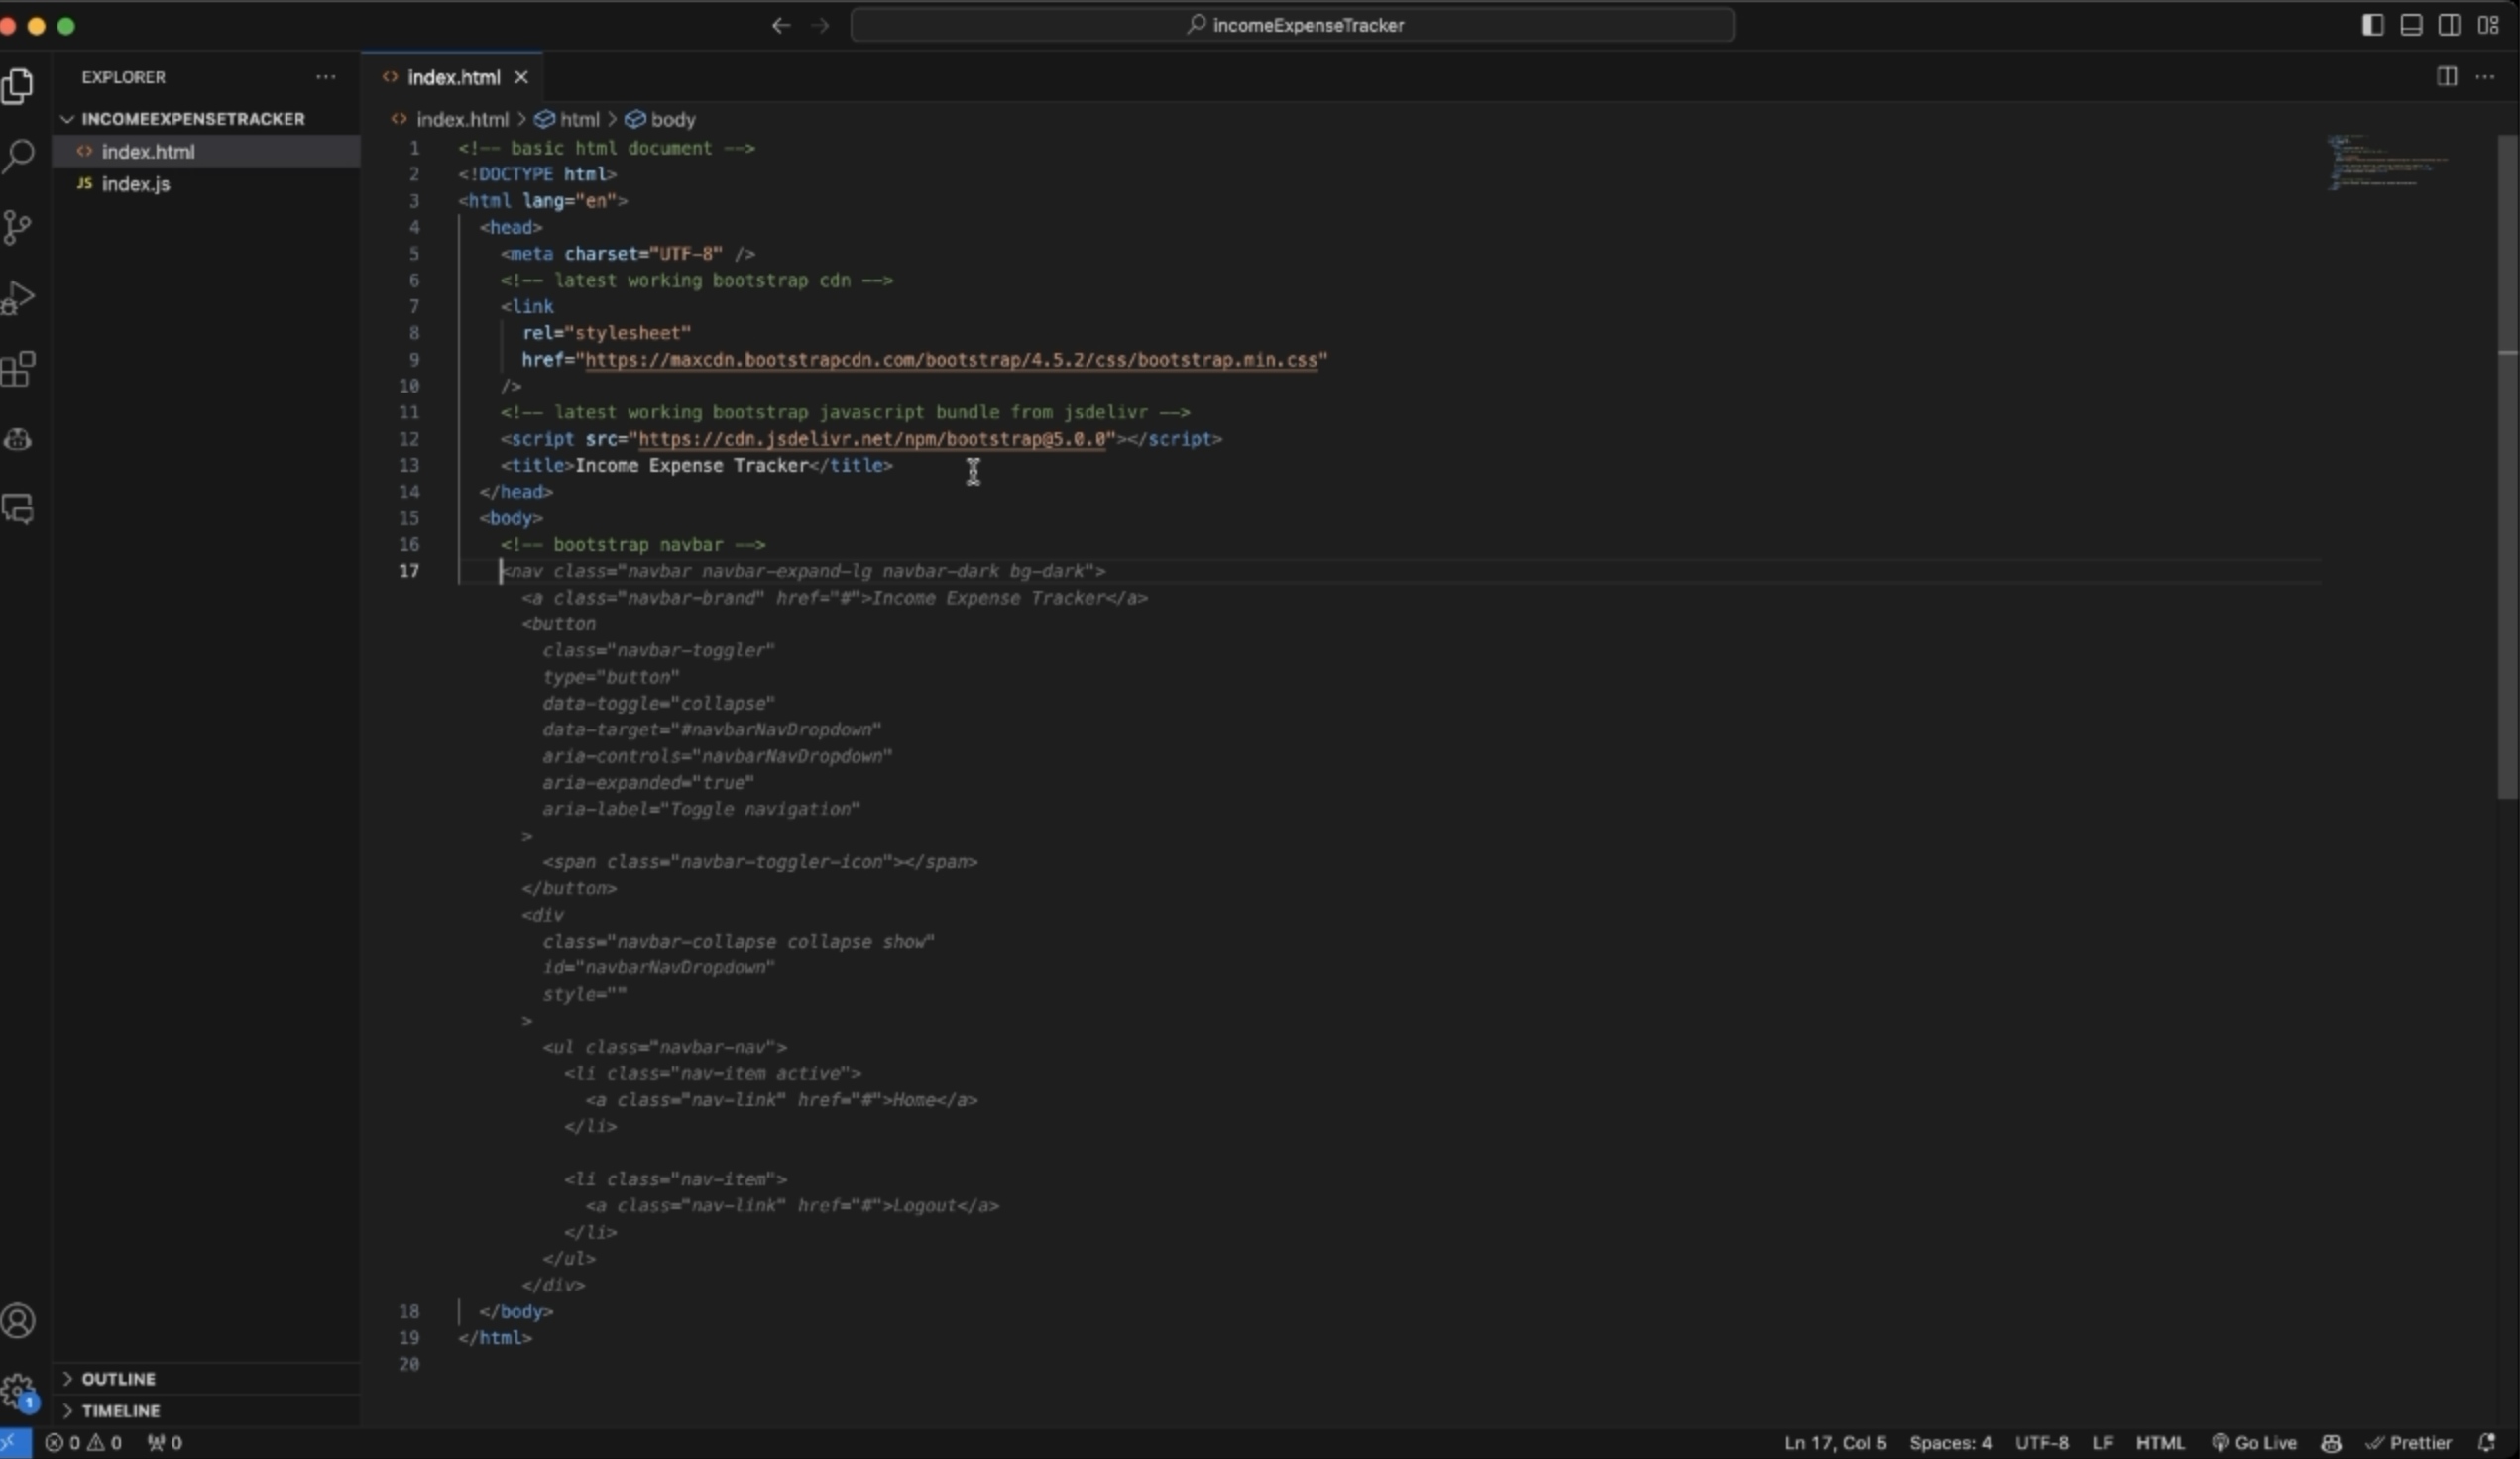2520x1459 pixels.
Task: Open the Copilot icon in activity bar
Action: click(18, 439)
